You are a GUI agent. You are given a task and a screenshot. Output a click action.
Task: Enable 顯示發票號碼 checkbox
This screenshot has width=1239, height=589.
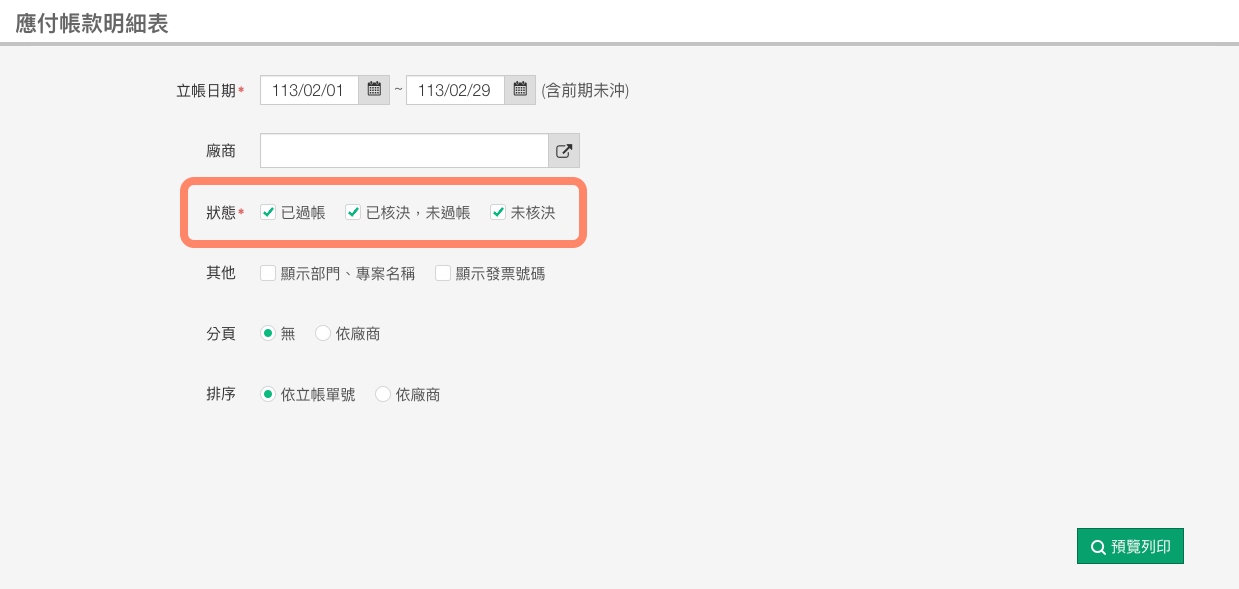[x=443, y=273]
